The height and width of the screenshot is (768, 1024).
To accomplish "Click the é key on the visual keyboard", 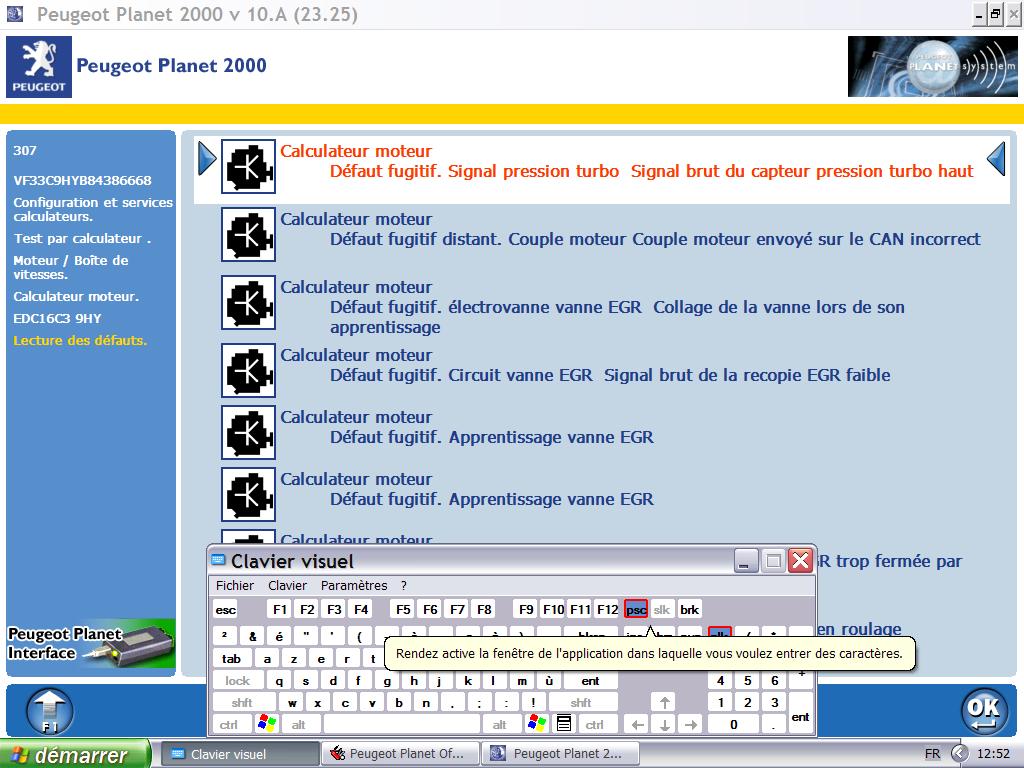I will [279, 637].
